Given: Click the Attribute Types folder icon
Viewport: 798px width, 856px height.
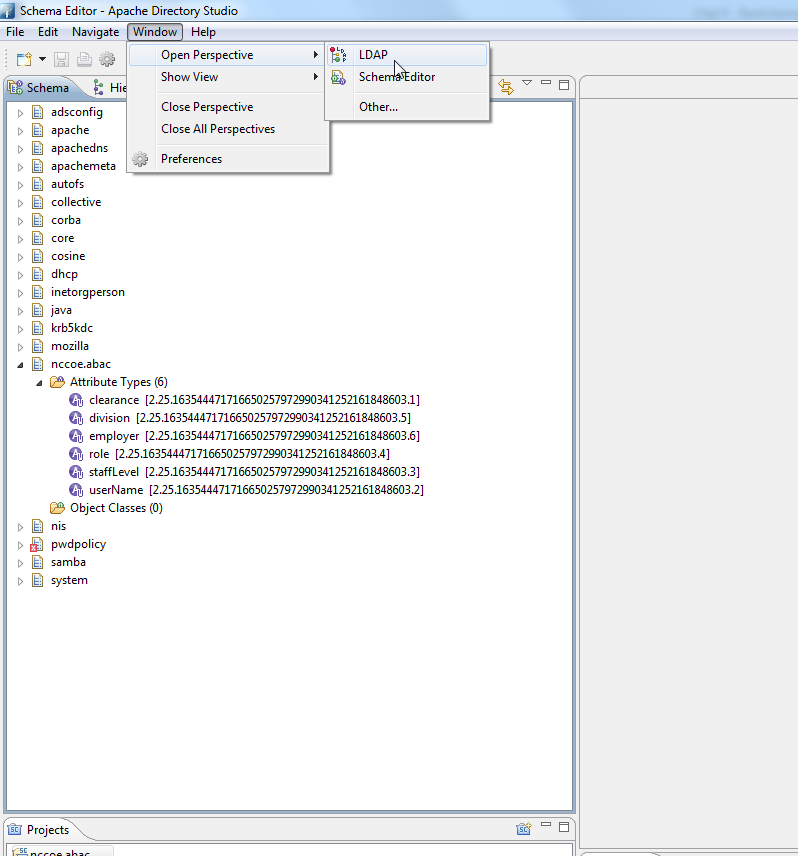Looking at the screenshot, I should tap(57, 382).
